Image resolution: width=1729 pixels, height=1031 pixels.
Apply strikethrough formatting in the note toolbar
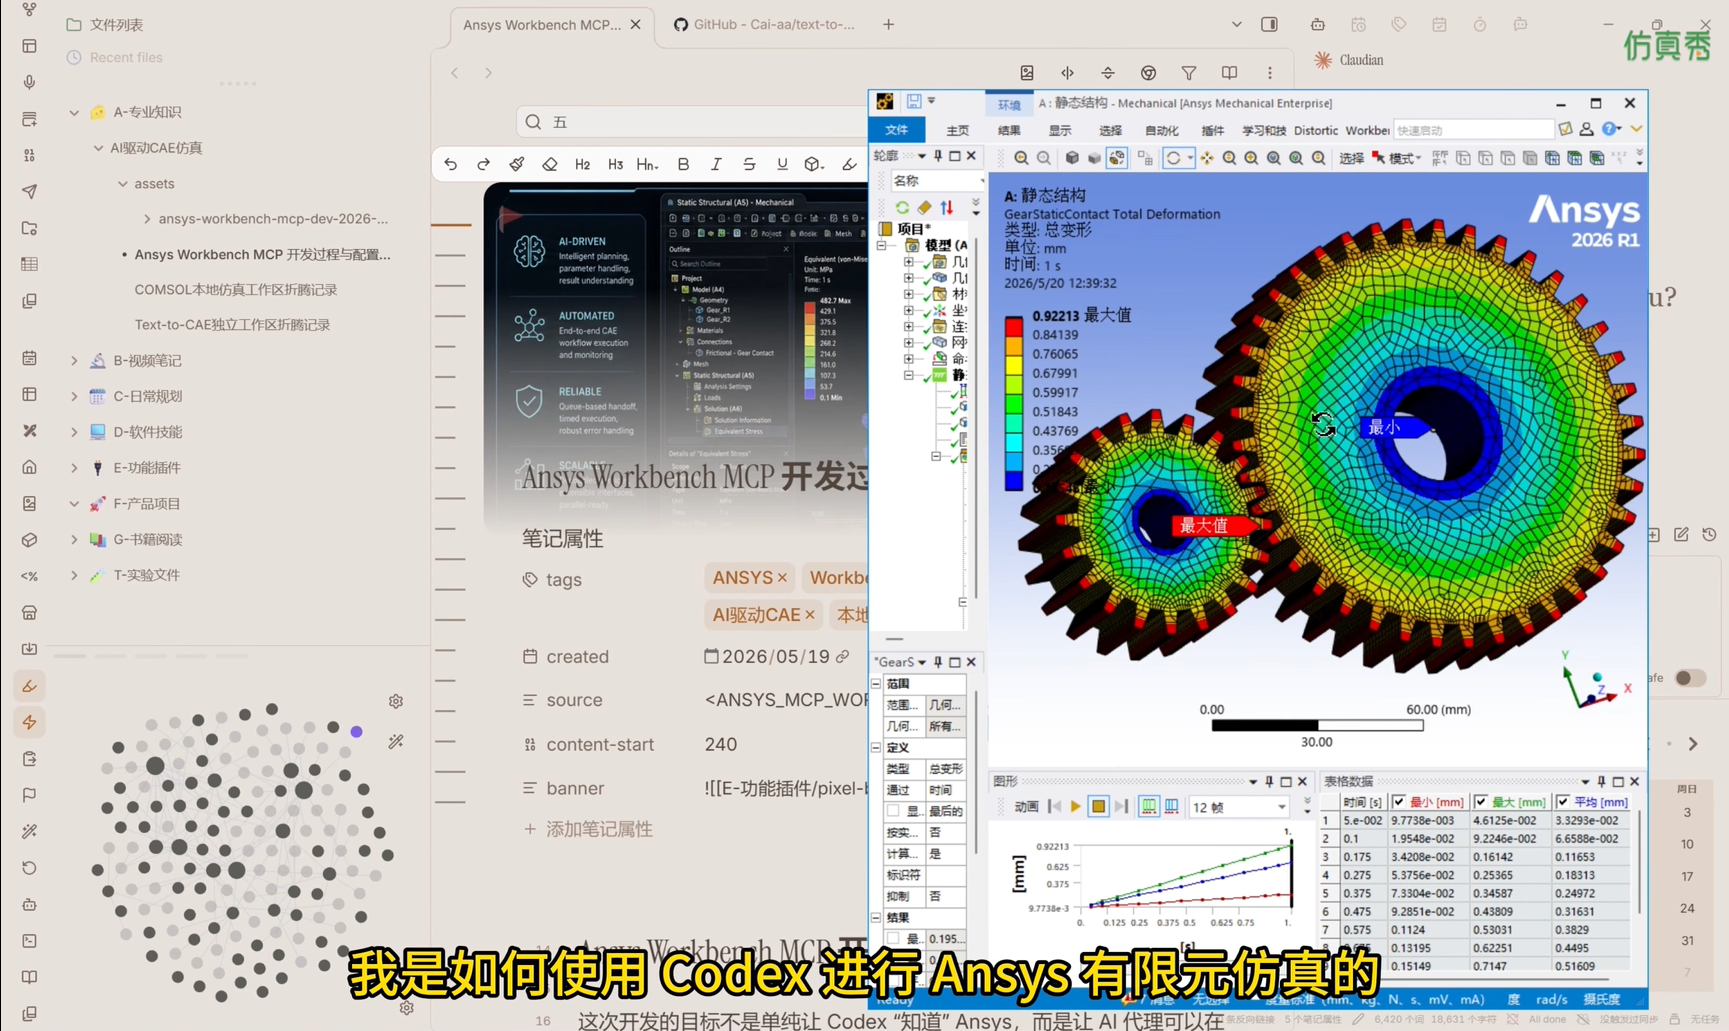click(x=749, y=164)
